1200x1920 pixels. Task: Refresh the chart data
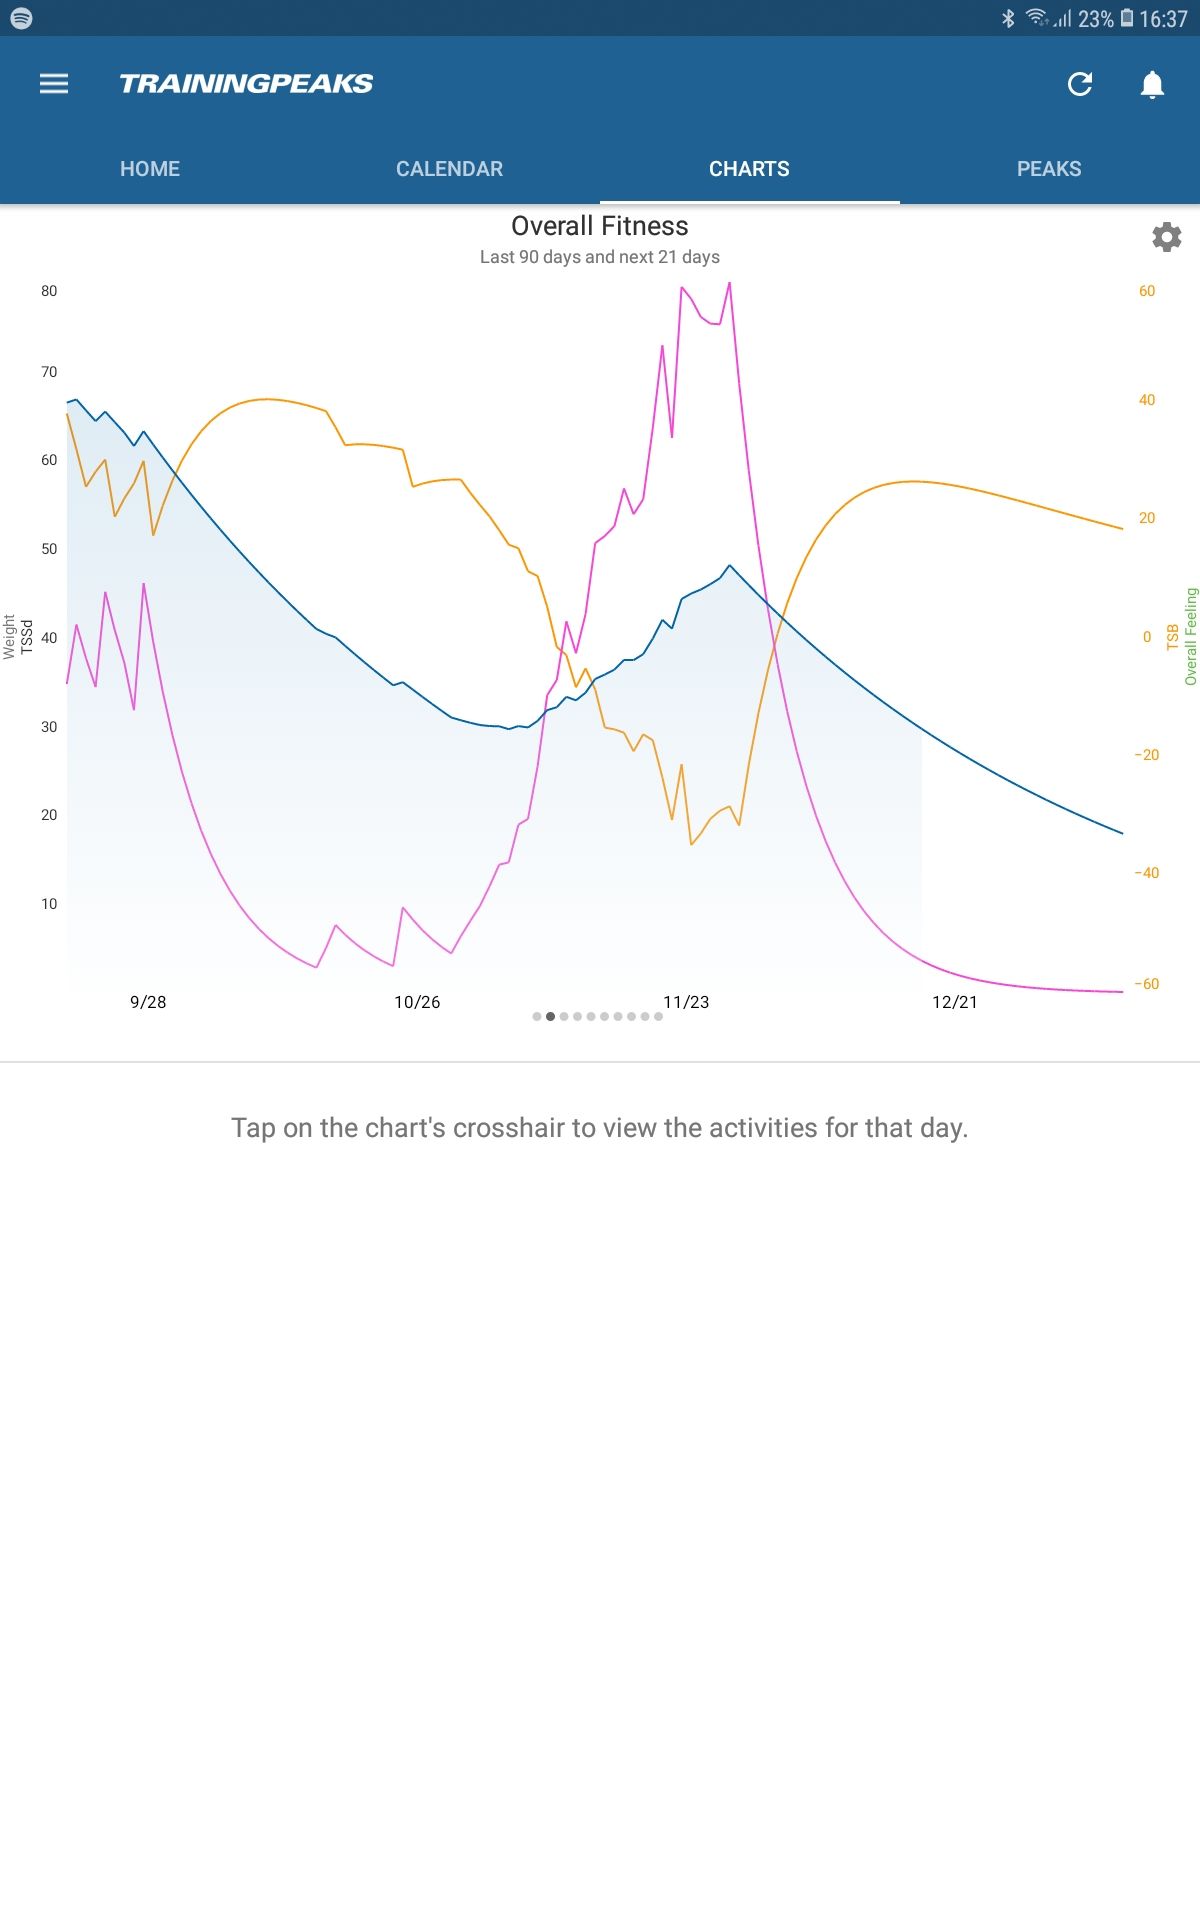tap(1080, 85)
